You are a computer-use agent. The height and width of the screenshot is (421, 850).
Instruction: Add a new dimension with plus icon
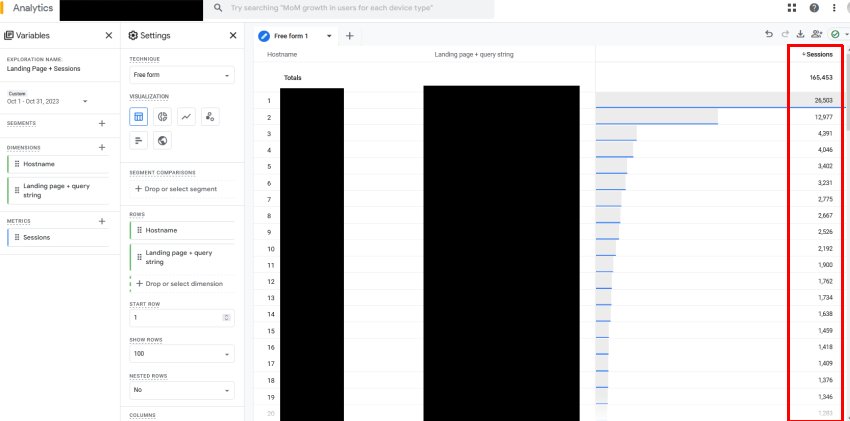[x=102, y=147]
